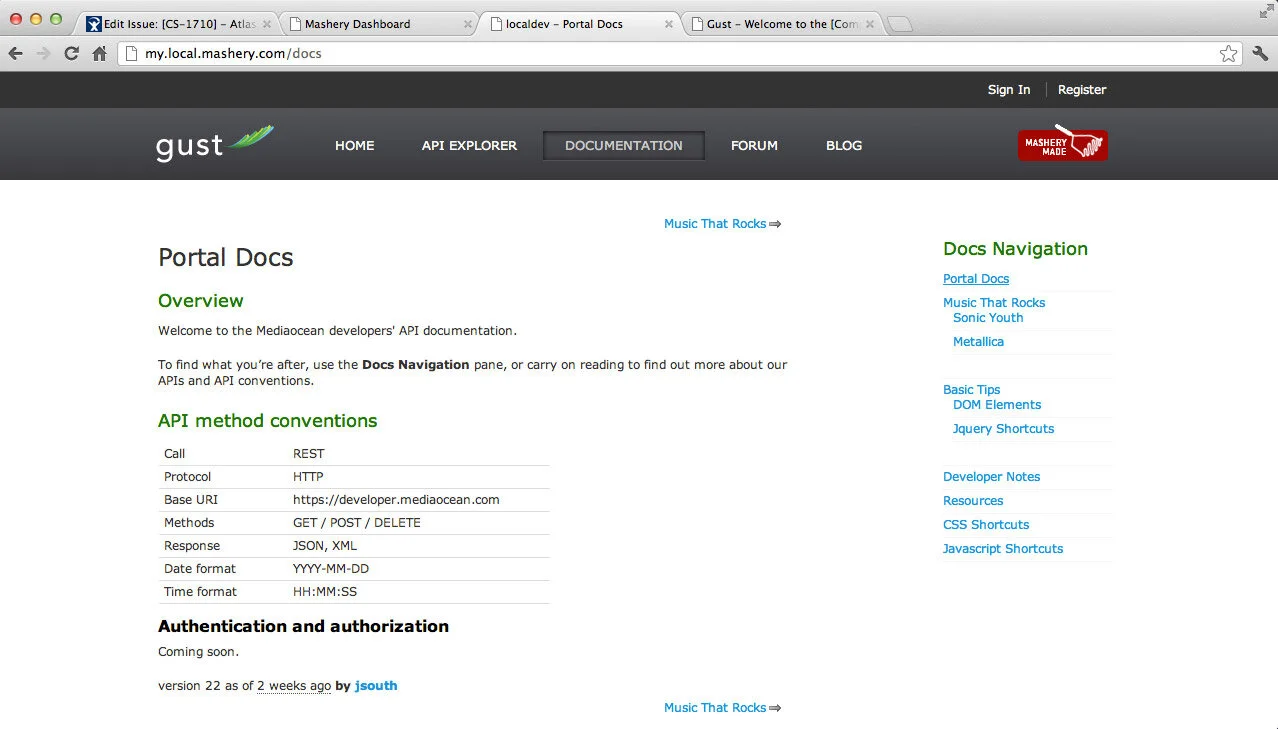
Task: Open the Sonic Youth docs page
Action: [988, 318]
